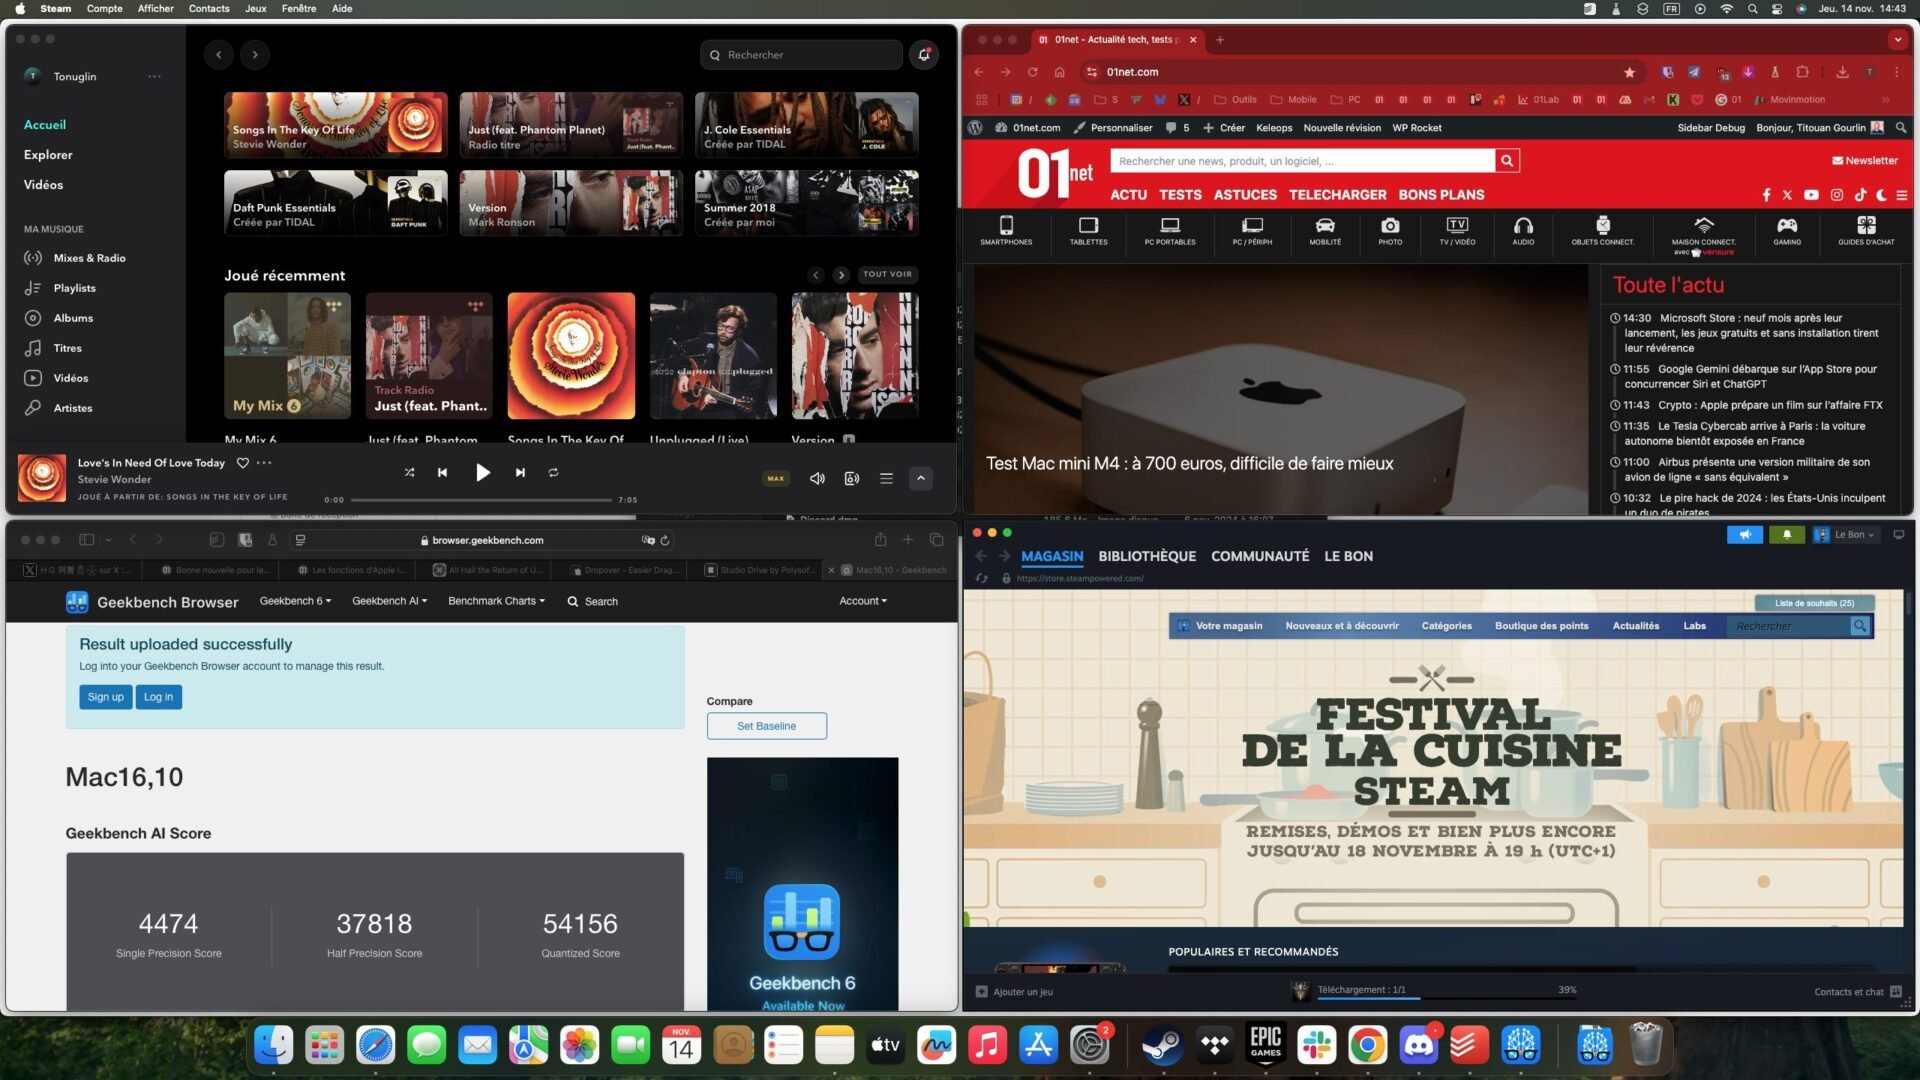Open the Tonuglin profile options menu
Image resolution: width=1920 pixels, height=1080 pixels.
(154, 76)
